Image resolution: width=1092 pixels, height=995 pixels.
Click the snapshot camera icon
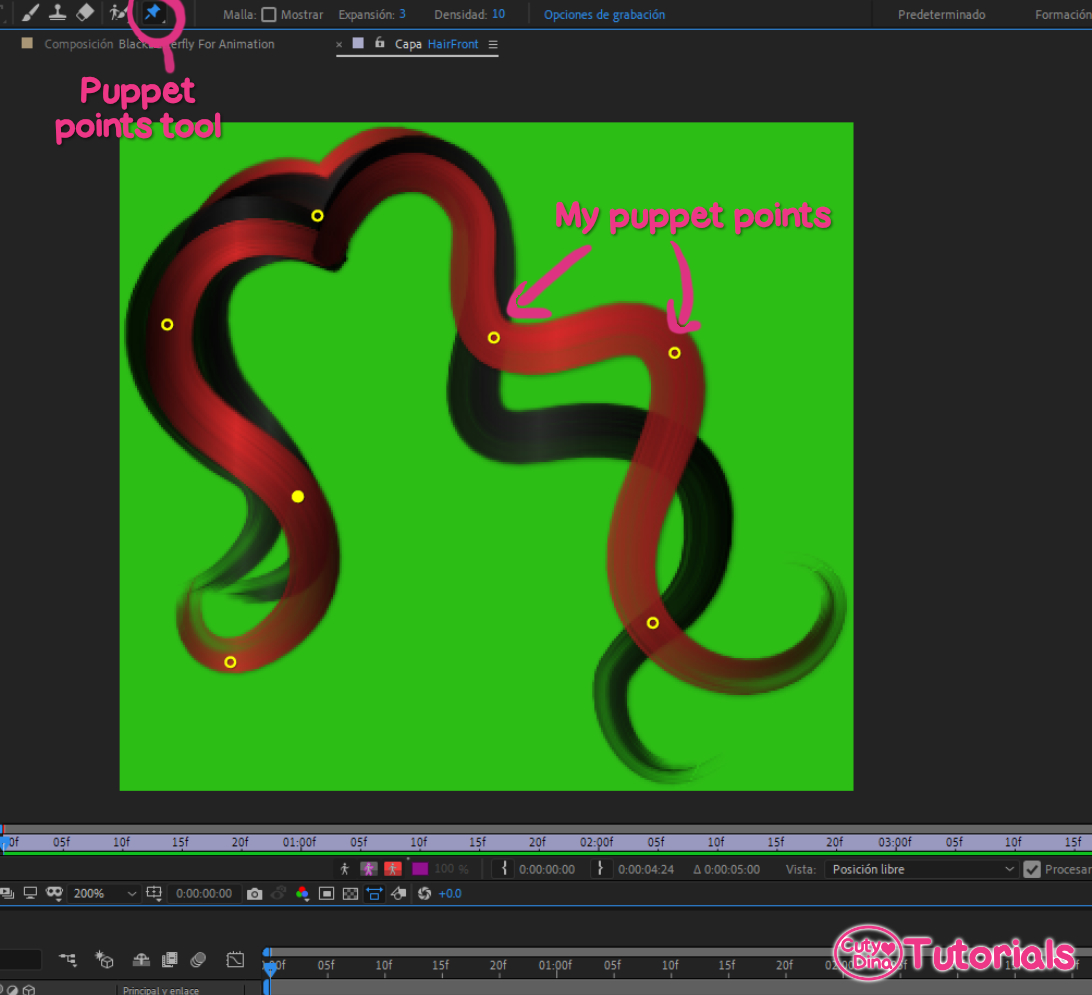[255, 893]
